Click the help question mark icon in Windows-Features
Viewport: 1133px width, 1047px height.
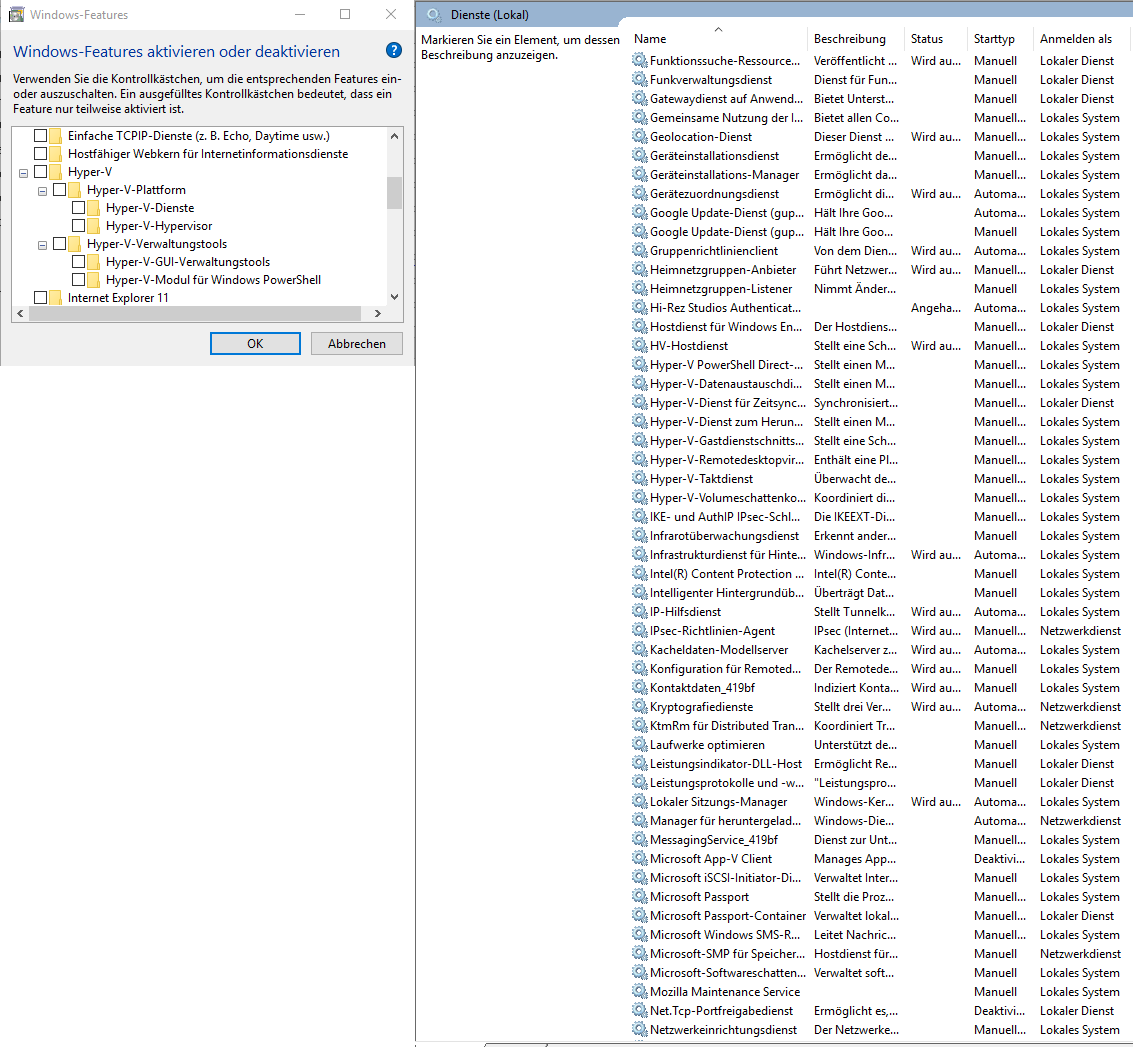point(394,51)
